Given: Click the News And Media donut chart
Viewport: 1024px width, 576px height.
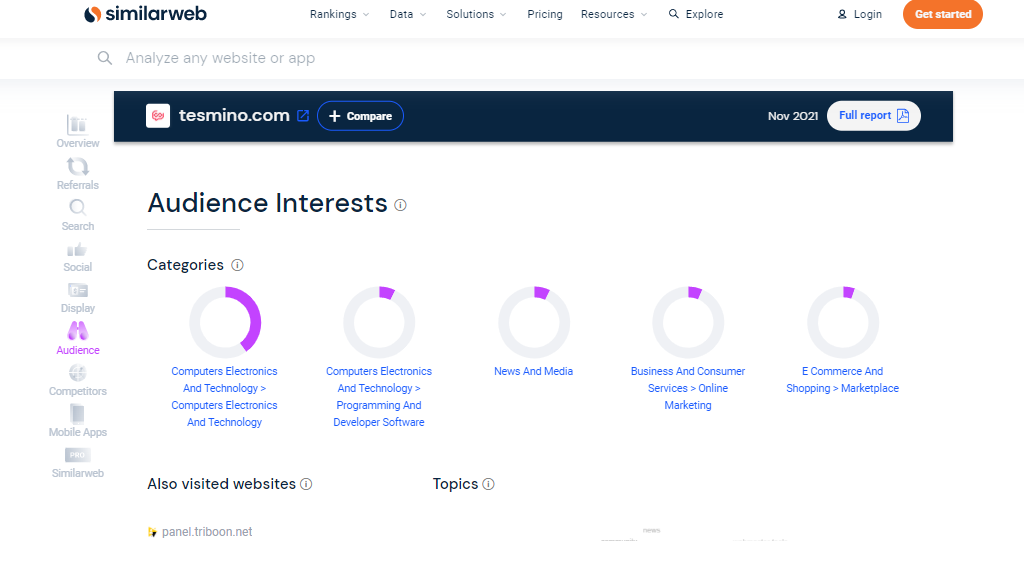Looking at the screenshot, I should pyautogui.click(x=534, y=322).
